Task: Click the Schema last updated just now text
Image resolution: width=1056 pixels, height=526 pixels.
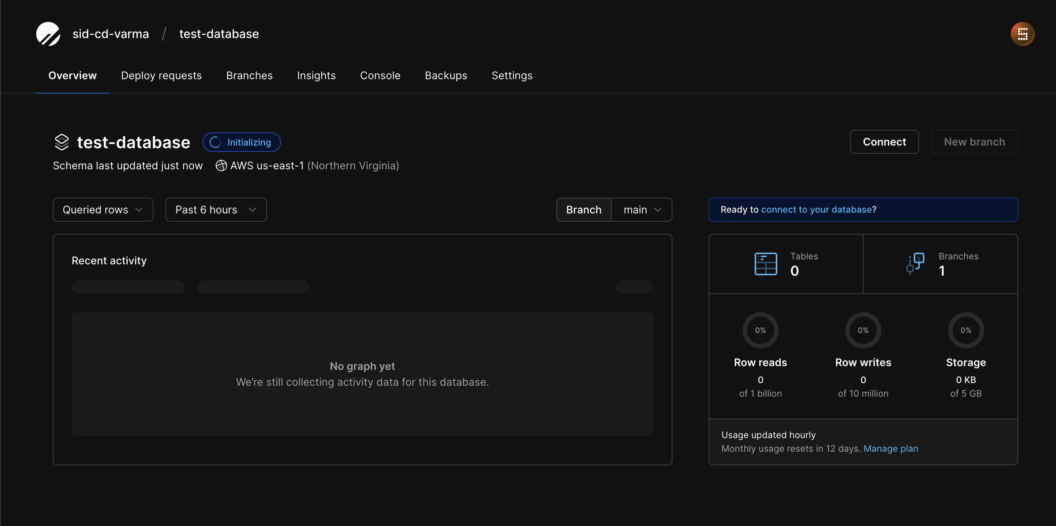Action: point(128,166)
